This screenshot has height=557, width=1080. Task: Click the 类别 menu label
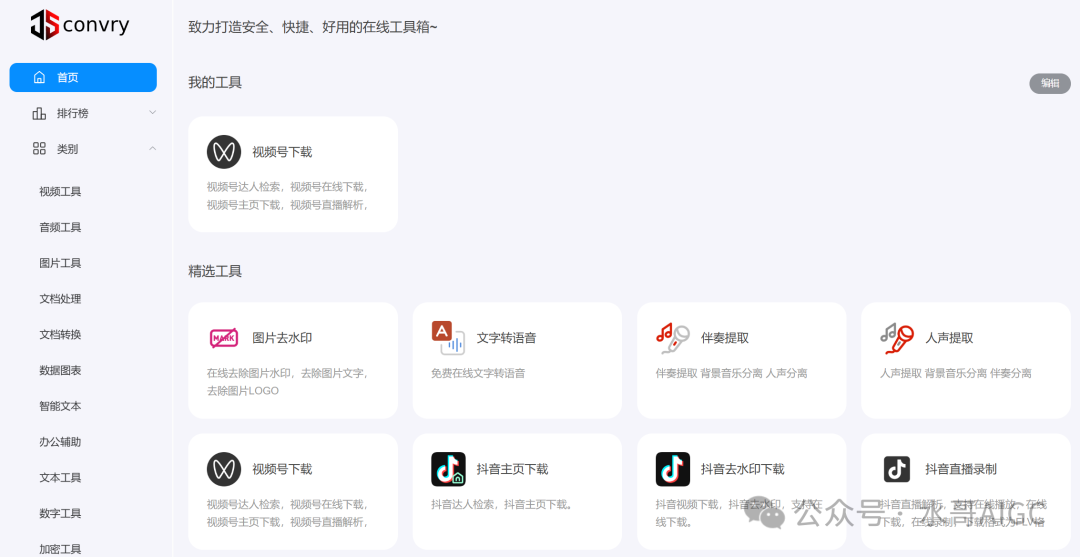click(x=68, y=149)
